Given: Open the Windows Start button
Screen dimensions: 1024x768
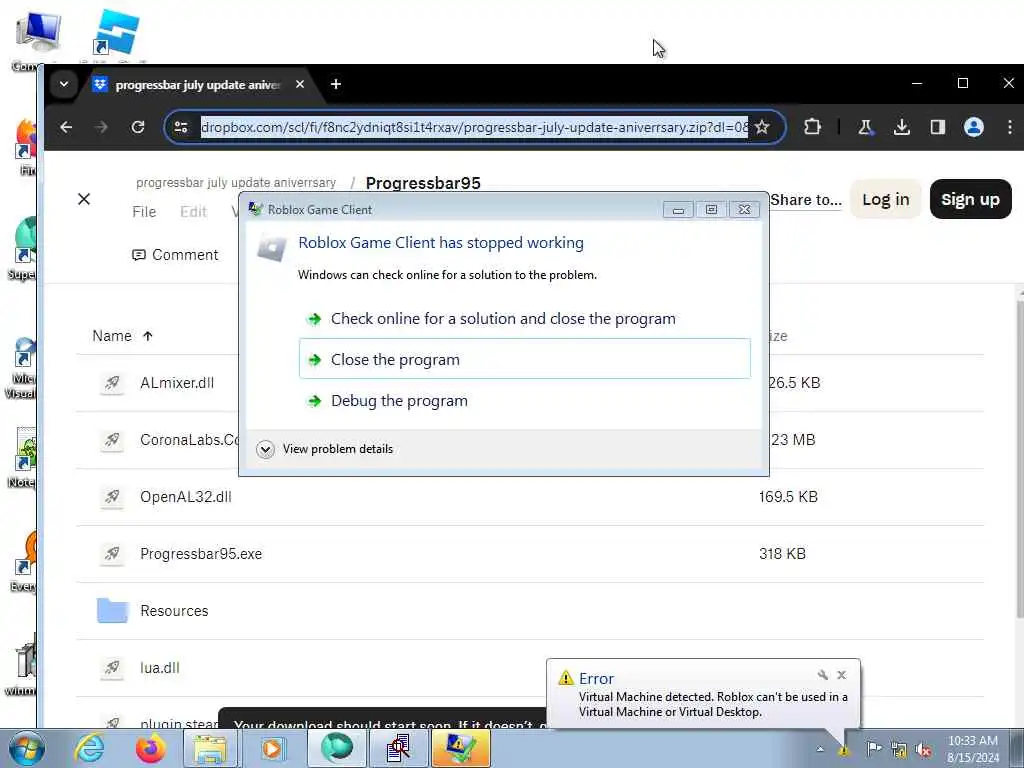Looking at the screenshot, I should click(x=27, y=748).
